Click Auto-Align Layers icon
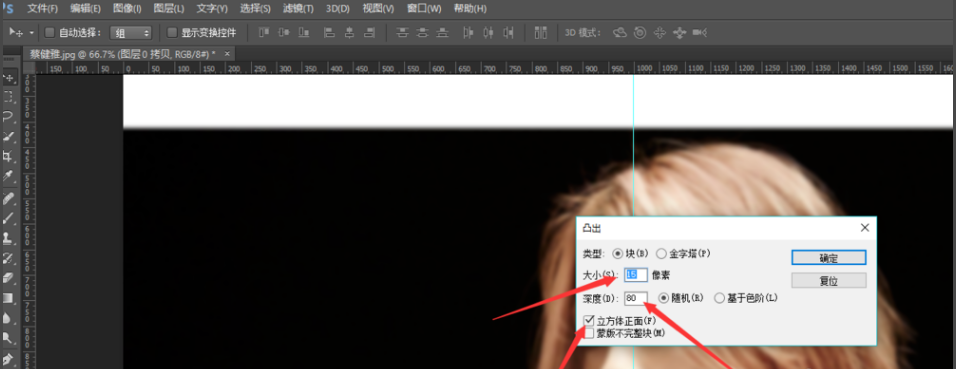The height and width of the screenshot is (369, 956). [x=541, y=32]
